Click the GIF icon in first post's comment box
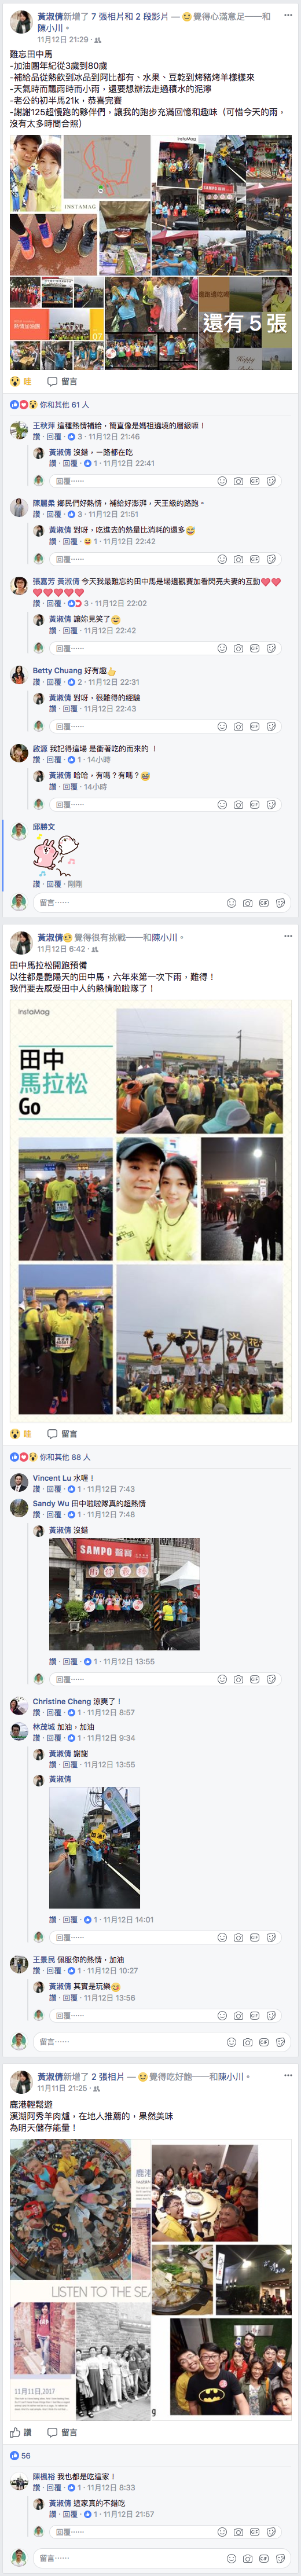Viewport: 301px width, 2576px height. point(264,903)
